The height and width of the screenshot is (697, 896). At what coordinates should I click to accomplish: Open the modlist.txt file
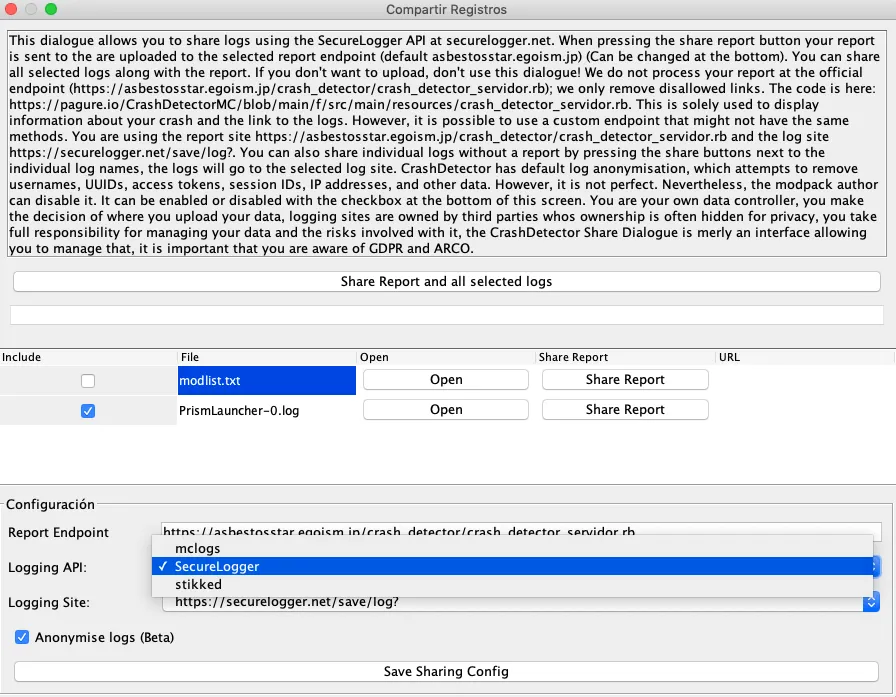click(445, 380)
